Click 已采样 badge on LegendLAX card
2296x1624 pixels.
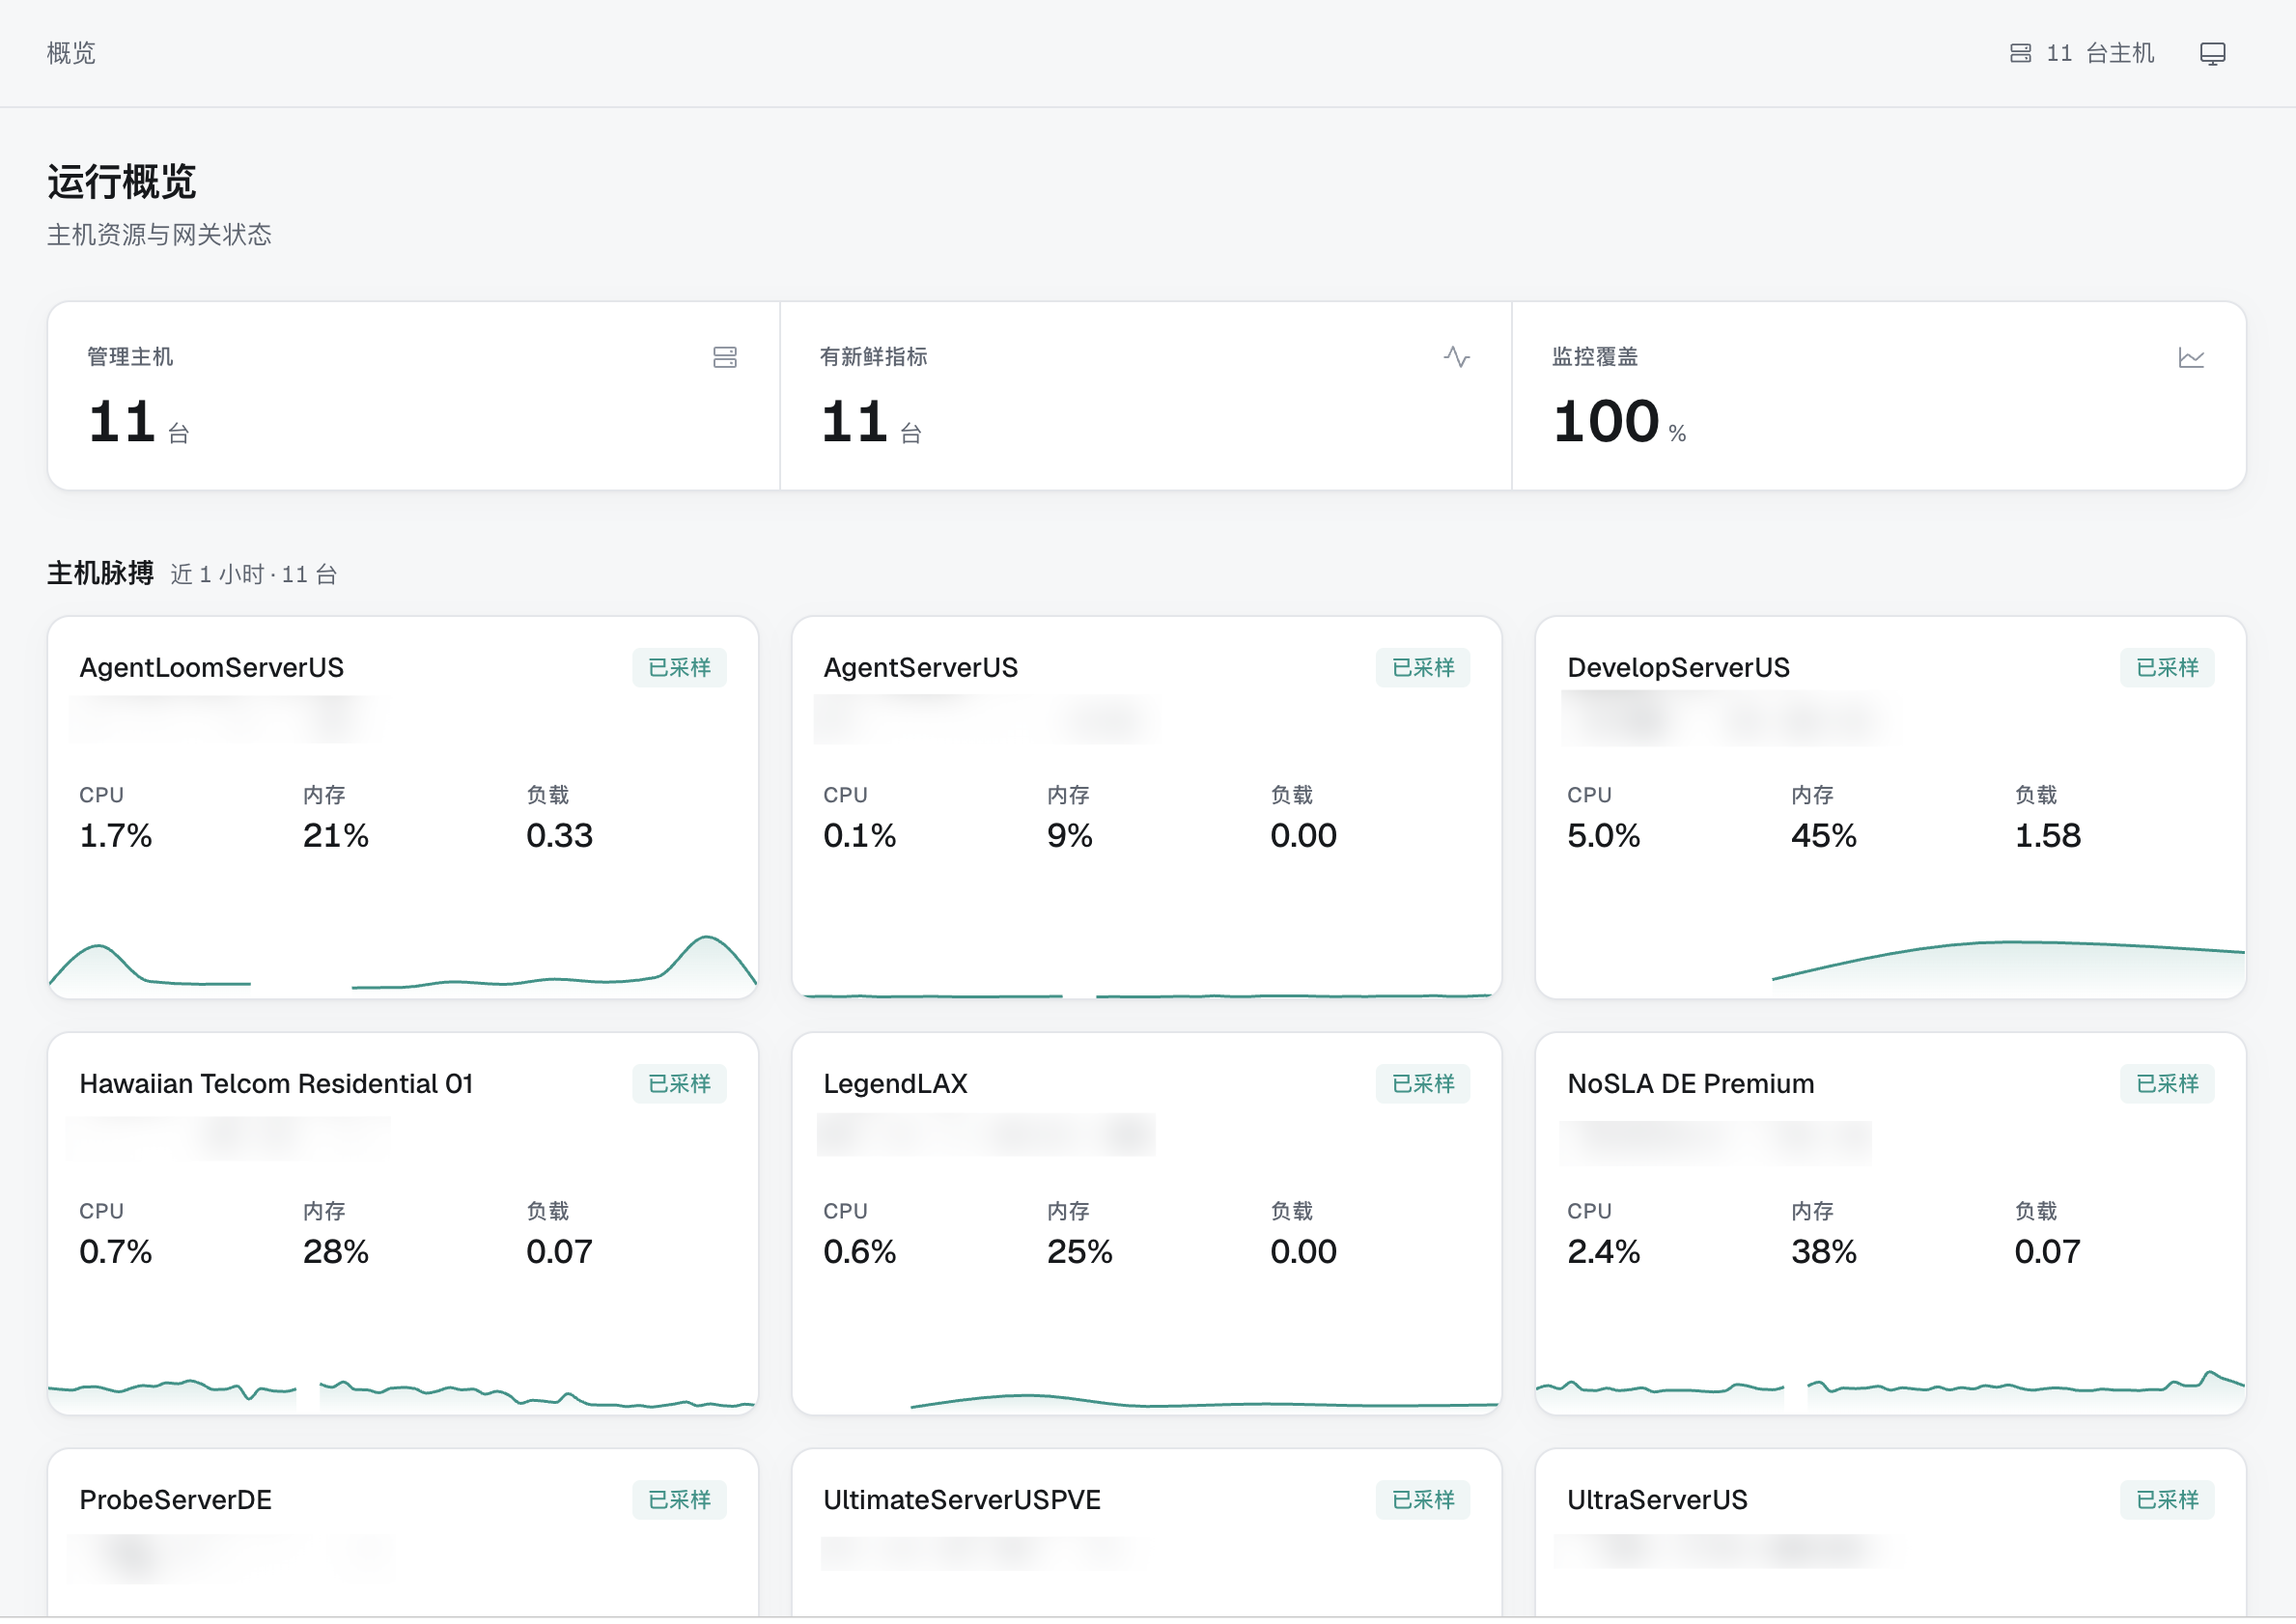[x=1423, y=1084]
